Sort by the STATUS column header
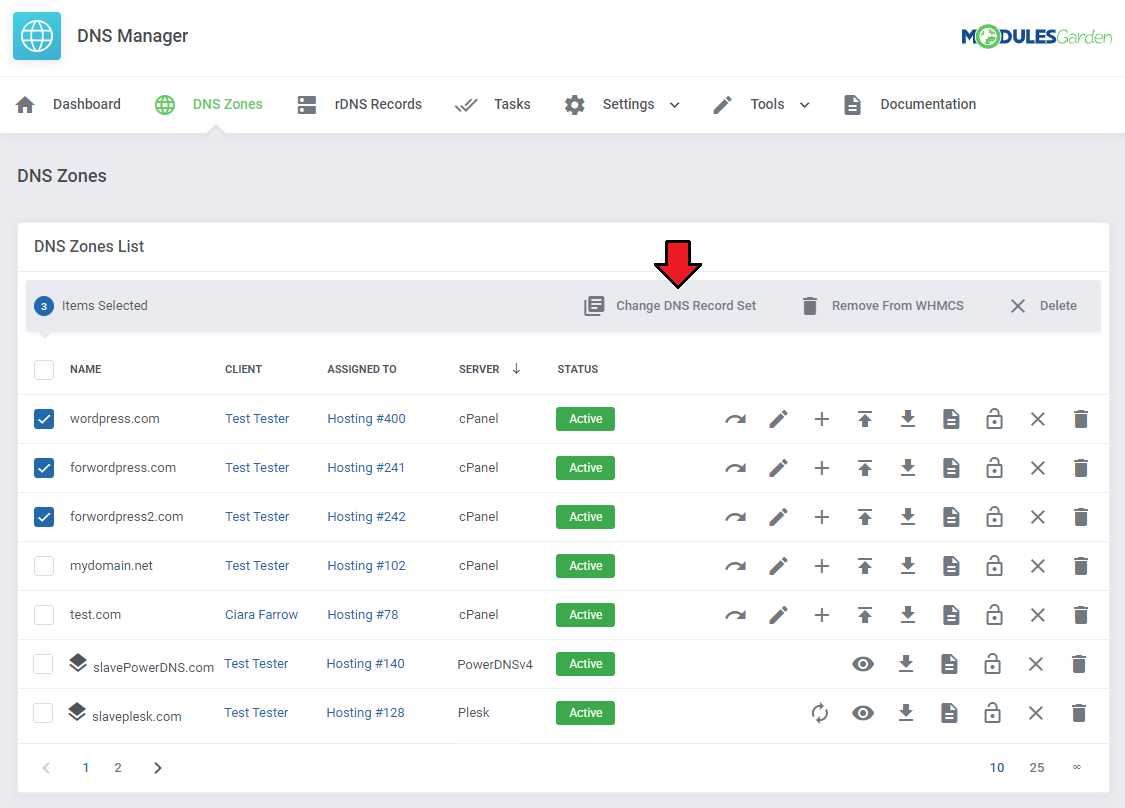 click(x=578, y=370)
